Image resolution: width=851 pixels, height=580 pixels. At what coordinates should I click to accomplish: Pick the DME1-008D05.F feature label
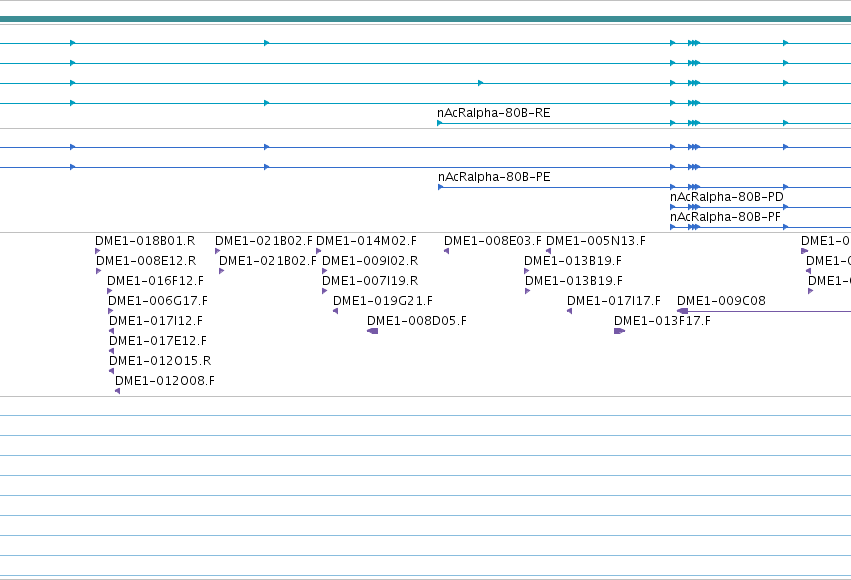coord(417,321)
